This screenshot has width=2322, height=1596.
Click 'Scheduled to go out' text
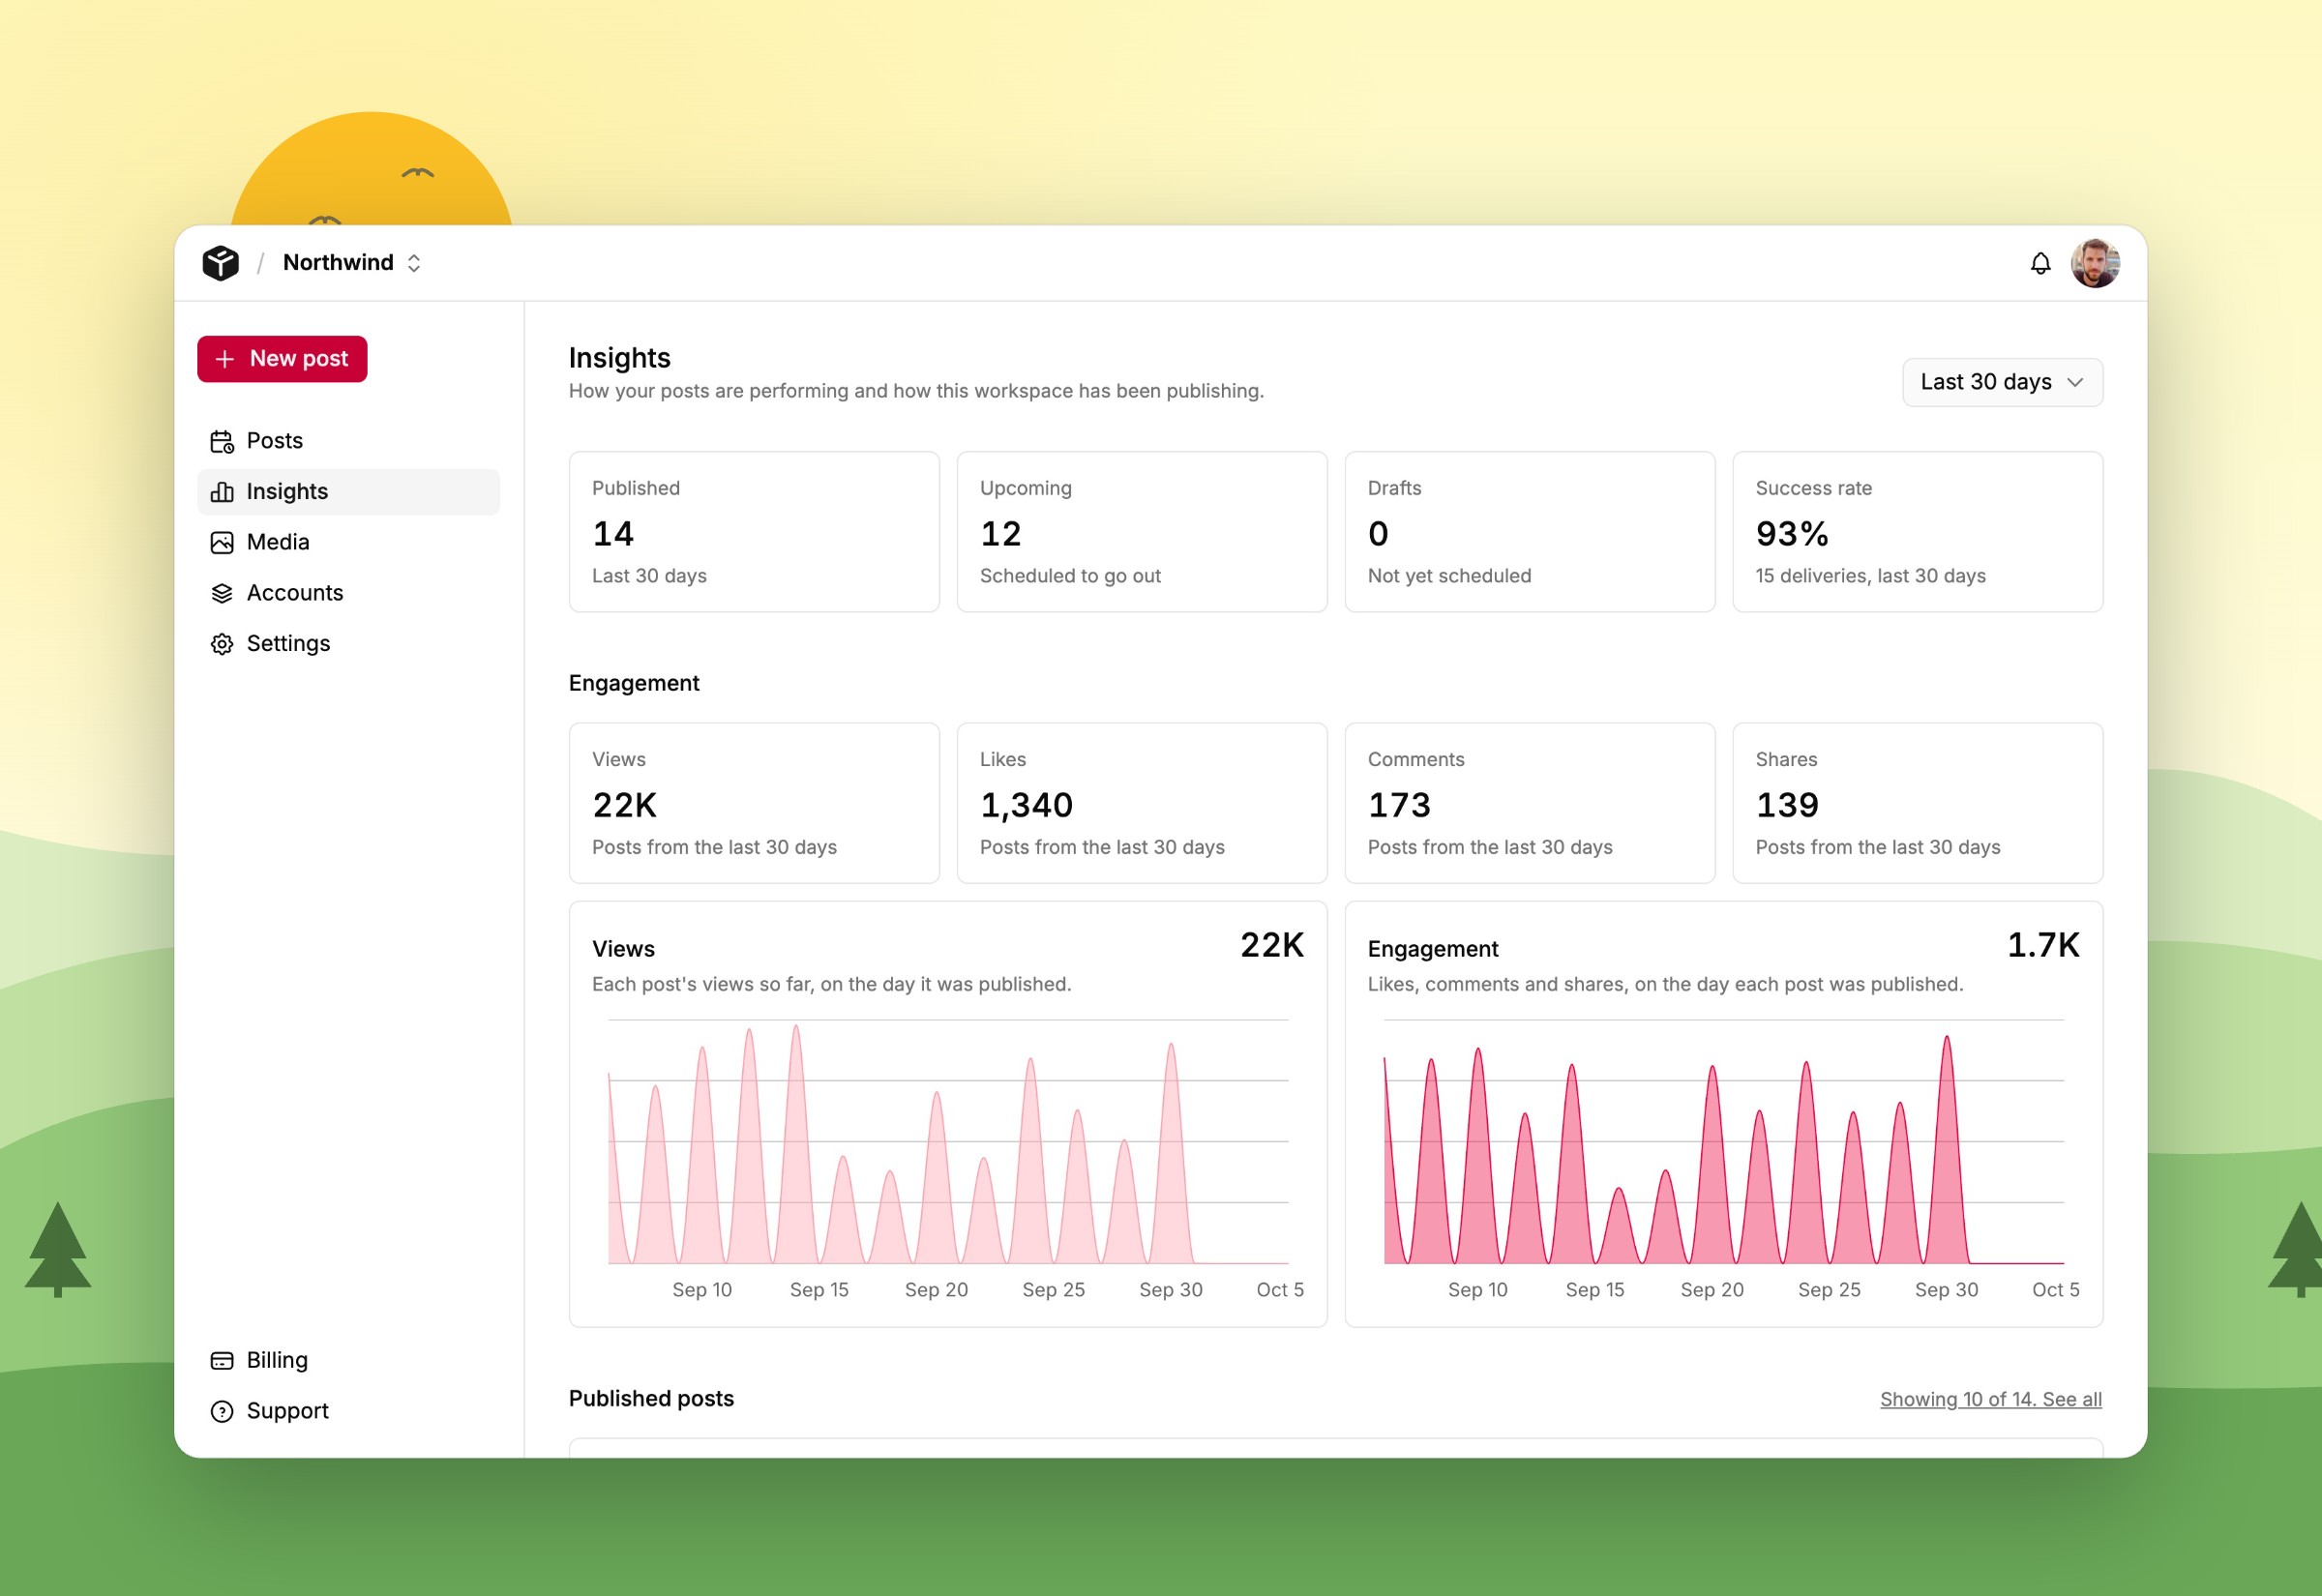click(x=1070, y=576)
